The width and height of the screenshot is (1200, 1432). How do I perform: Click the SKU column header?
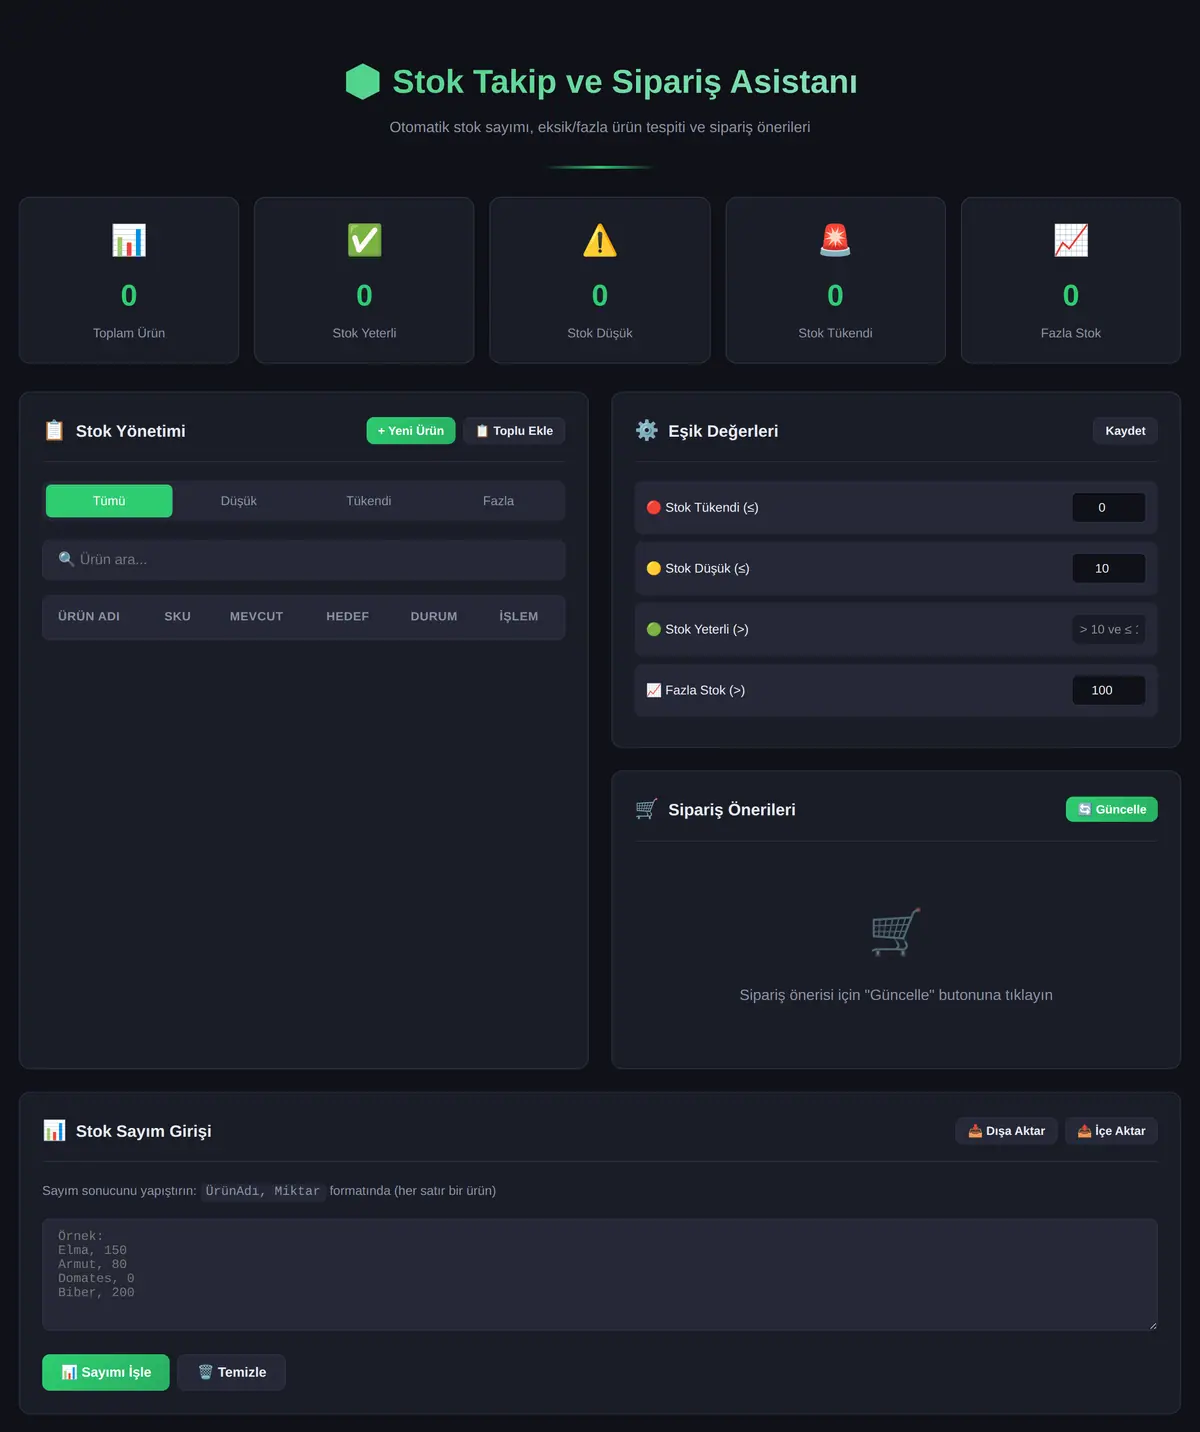[x=178, y=617]
